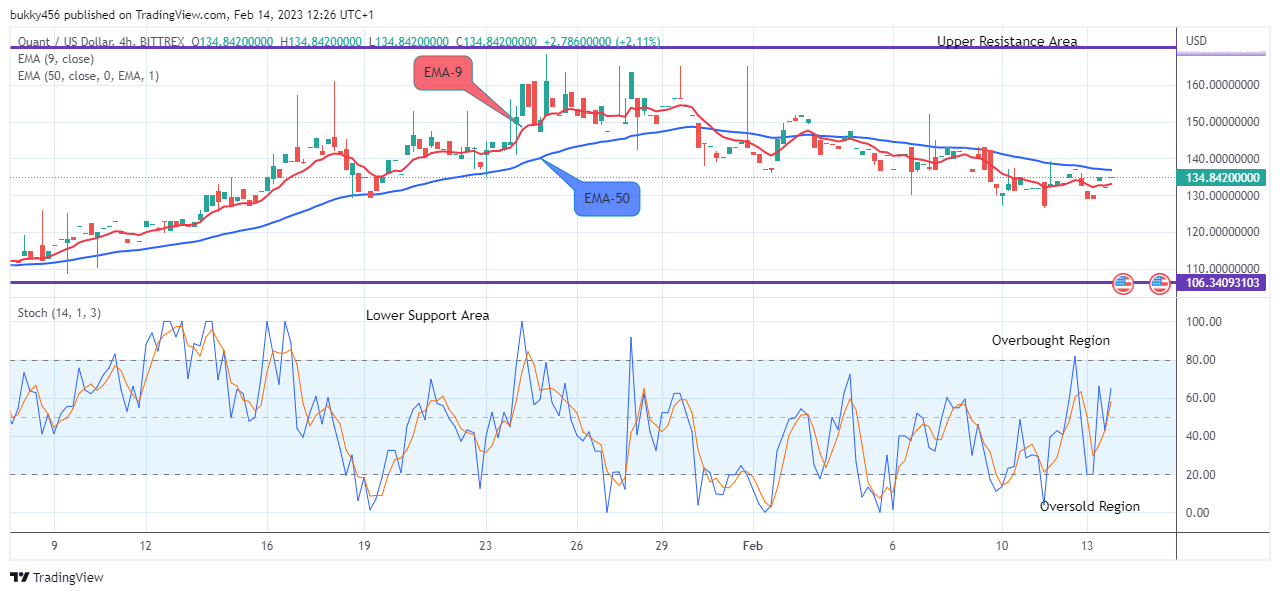The image size is (1280, 595).
Task: Click the USD currency label on price axis
Action: click(1196, 41)
